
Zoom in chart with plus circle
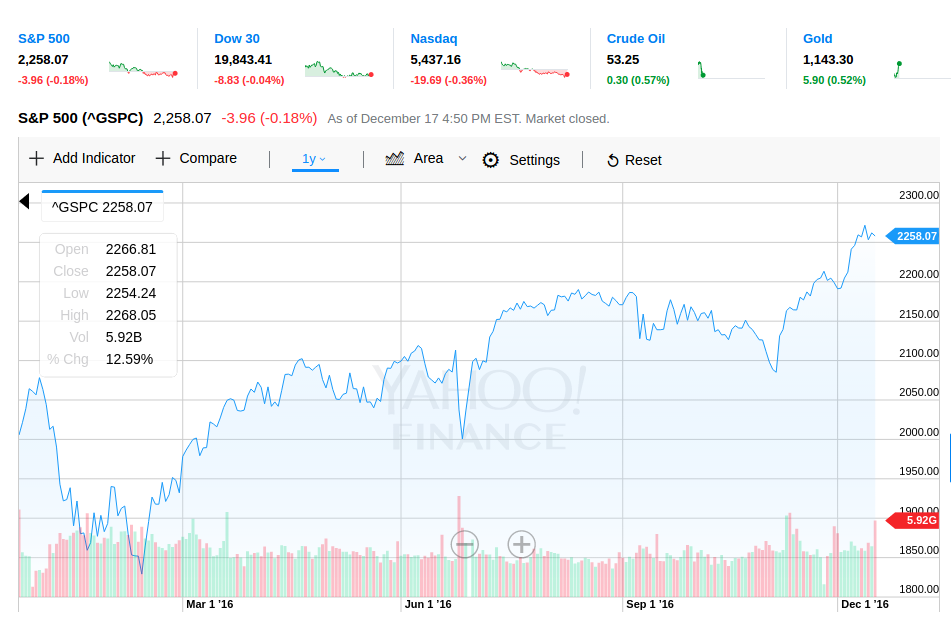521,544
